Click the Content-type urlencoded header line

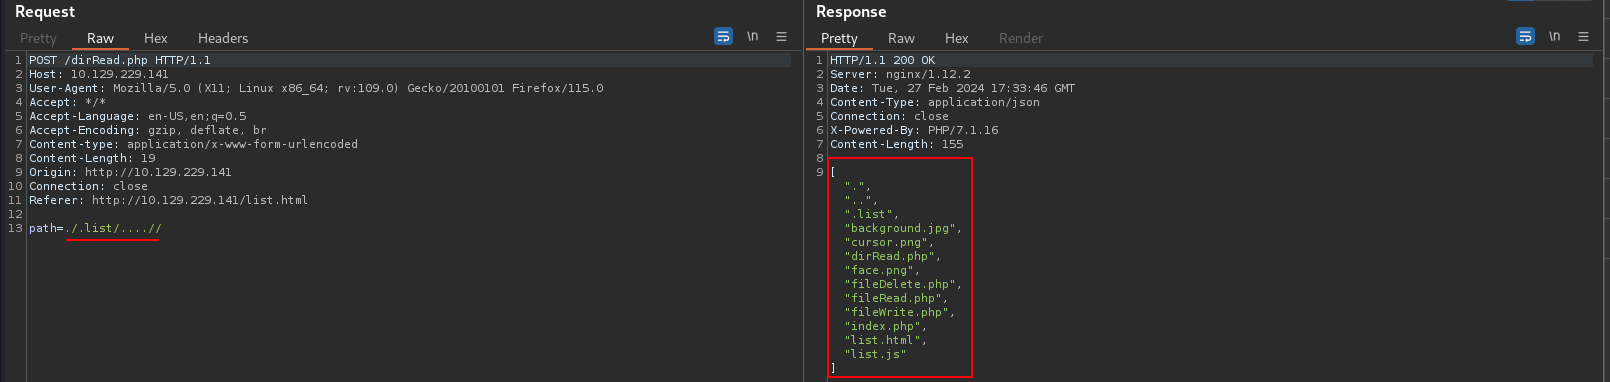pos(193,144)
